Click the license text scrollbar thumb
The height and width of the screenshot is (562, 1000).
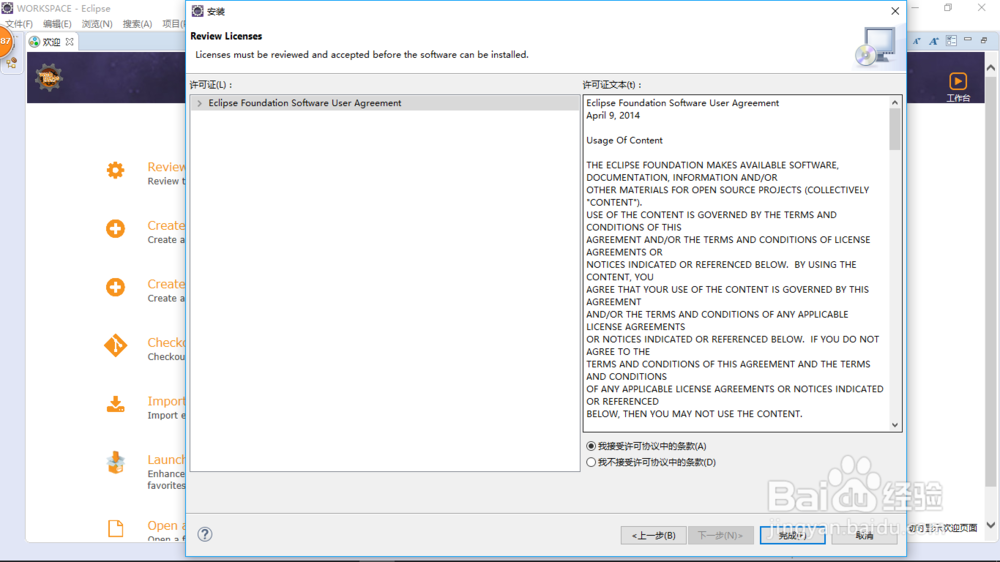point(895,129)
